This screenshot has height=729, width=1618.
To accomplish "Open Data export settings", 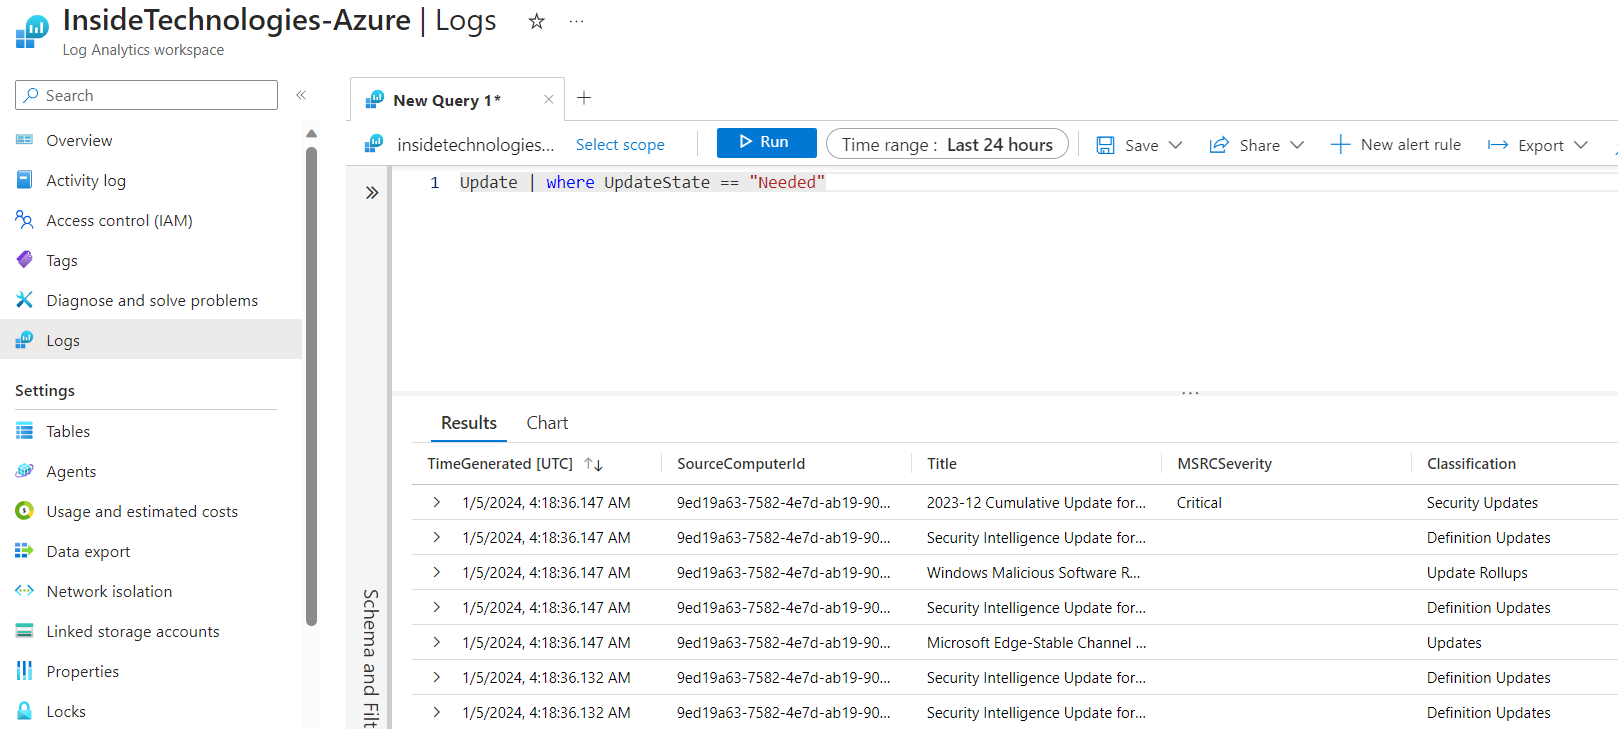I will click(x=88, y=551).
